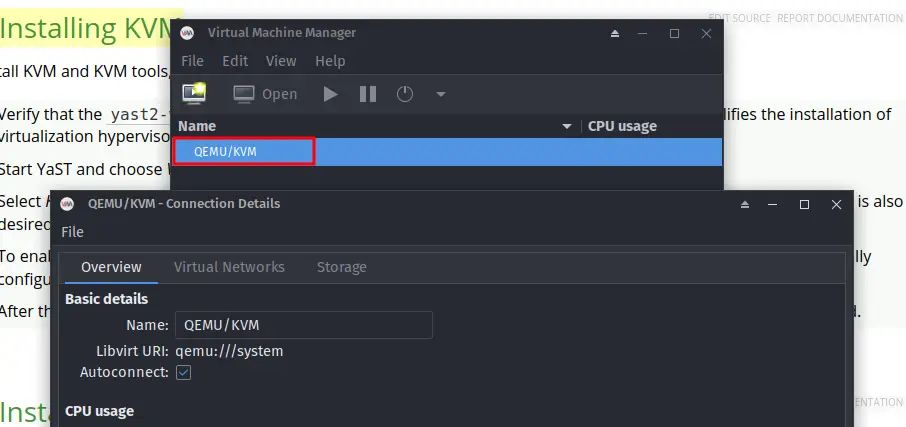Run the virtual machine with play button
This screenshot has height=427, width=906.
tap(331, 94)
